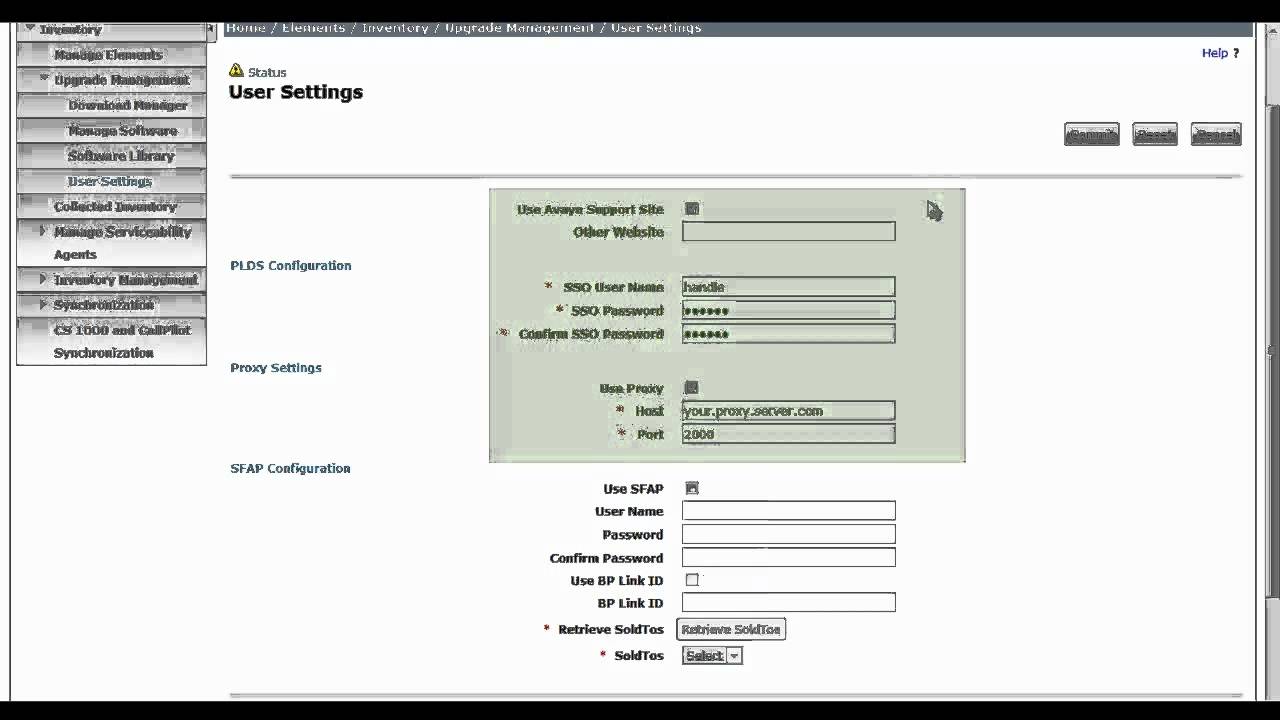Click the Help question mark icon
Image resolution: width=1280 pixels, height=720 pixels.
[1236, 53]
